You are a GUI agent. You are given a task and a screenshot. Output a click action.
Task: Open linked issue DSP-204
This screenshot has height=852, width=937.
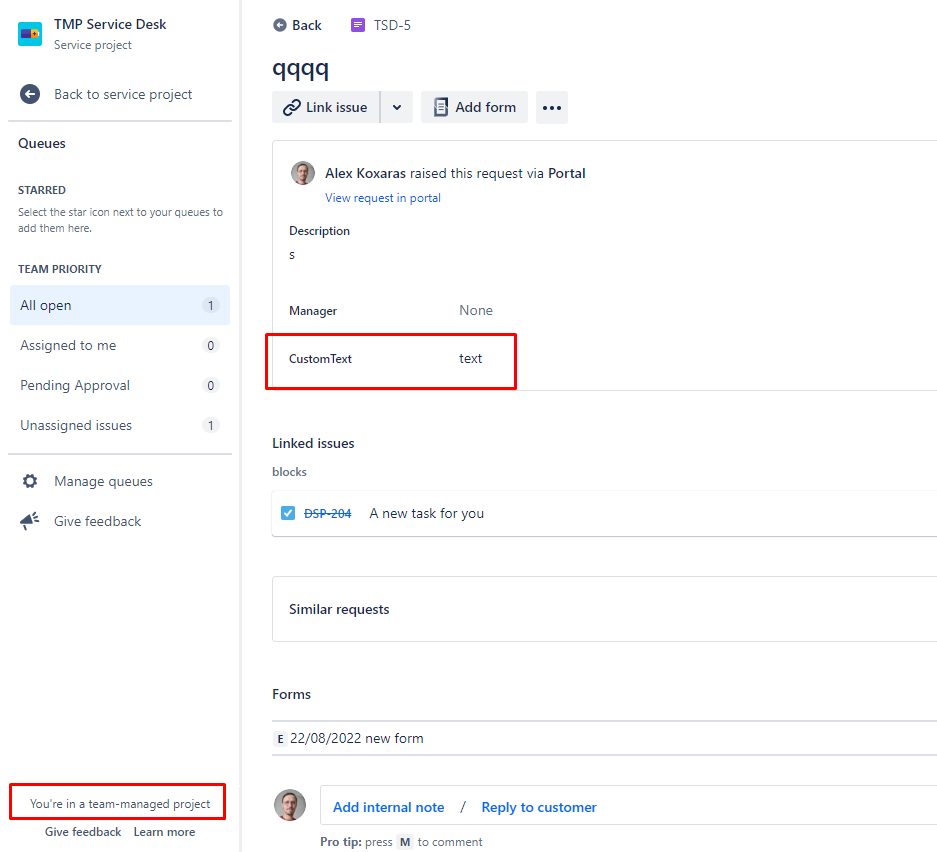click(x=327, y=514)
